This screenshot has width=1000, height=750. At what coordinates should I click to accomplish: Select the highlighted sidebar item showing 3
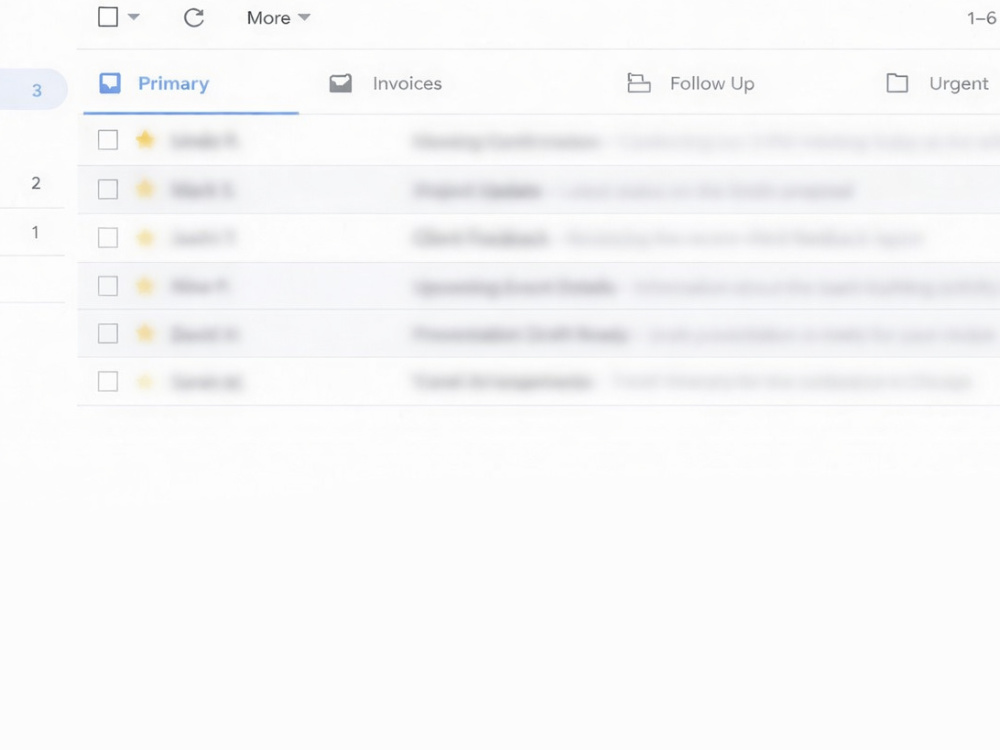tap(33, 90)
